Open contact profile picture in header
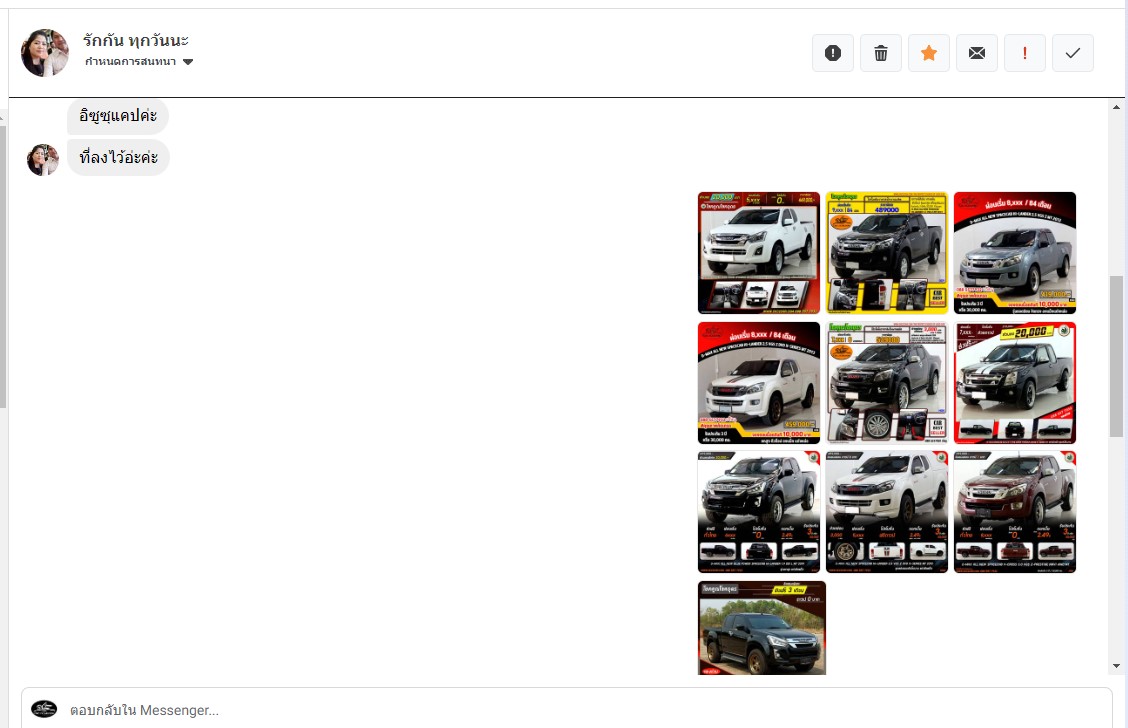The height and width of the screenshot is (728, 1128). tap(45, 53)
